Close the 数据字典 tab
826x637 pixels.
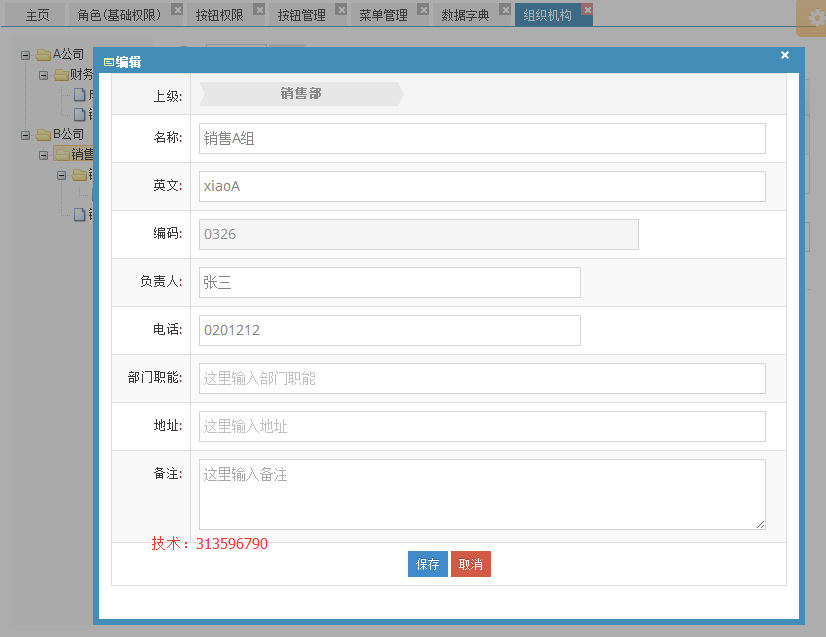(506, 9)
